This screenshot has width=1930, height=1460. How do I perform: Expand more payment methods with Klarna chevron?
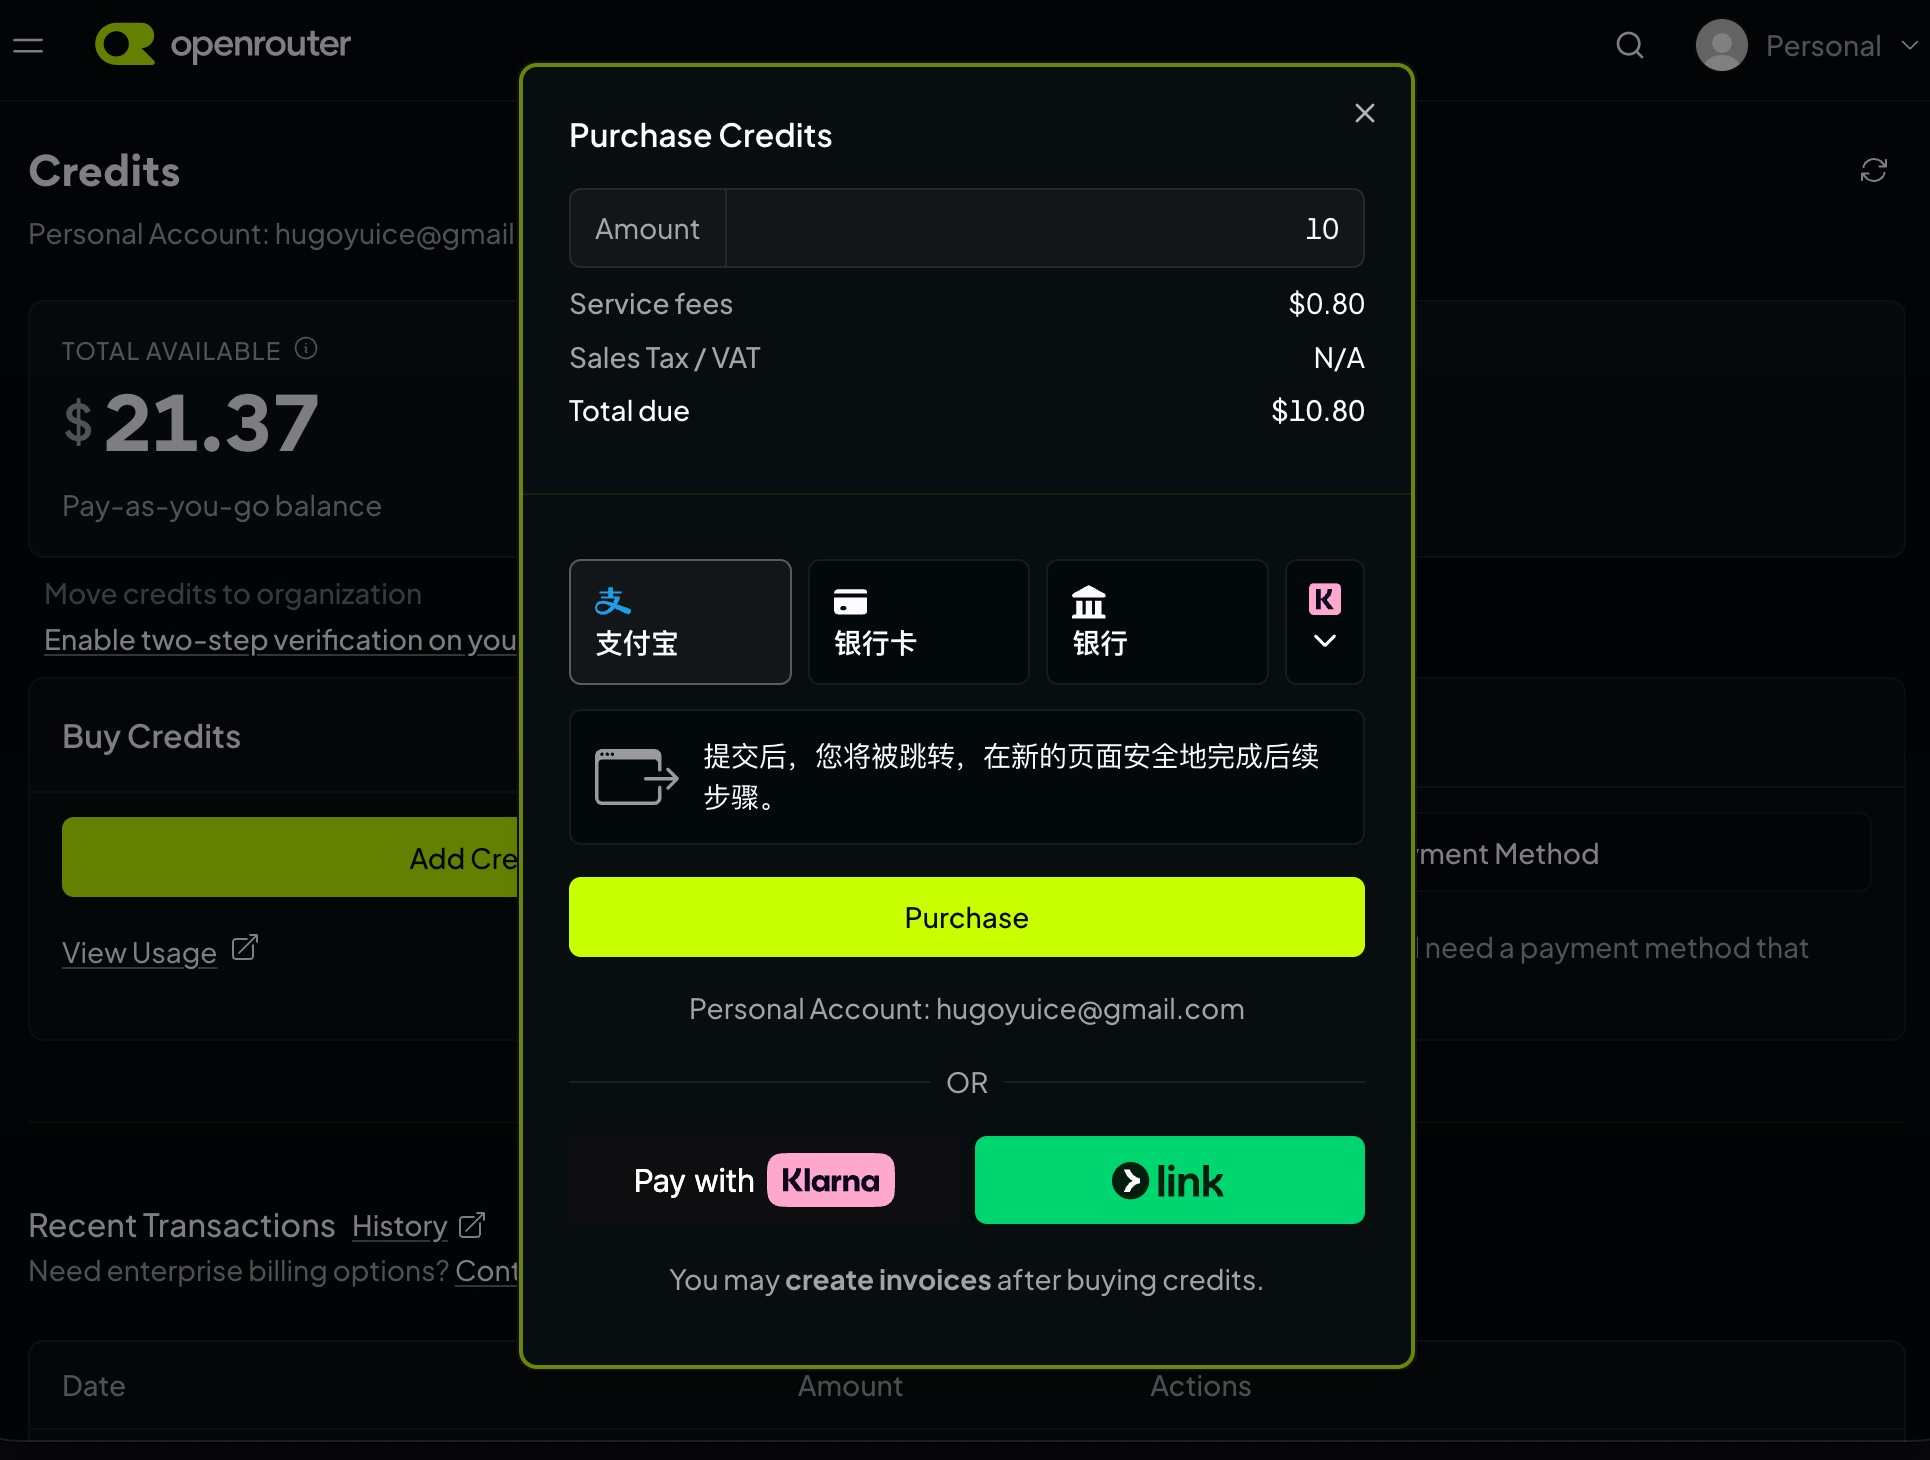pyautogui.click(x=1325, y=622)
